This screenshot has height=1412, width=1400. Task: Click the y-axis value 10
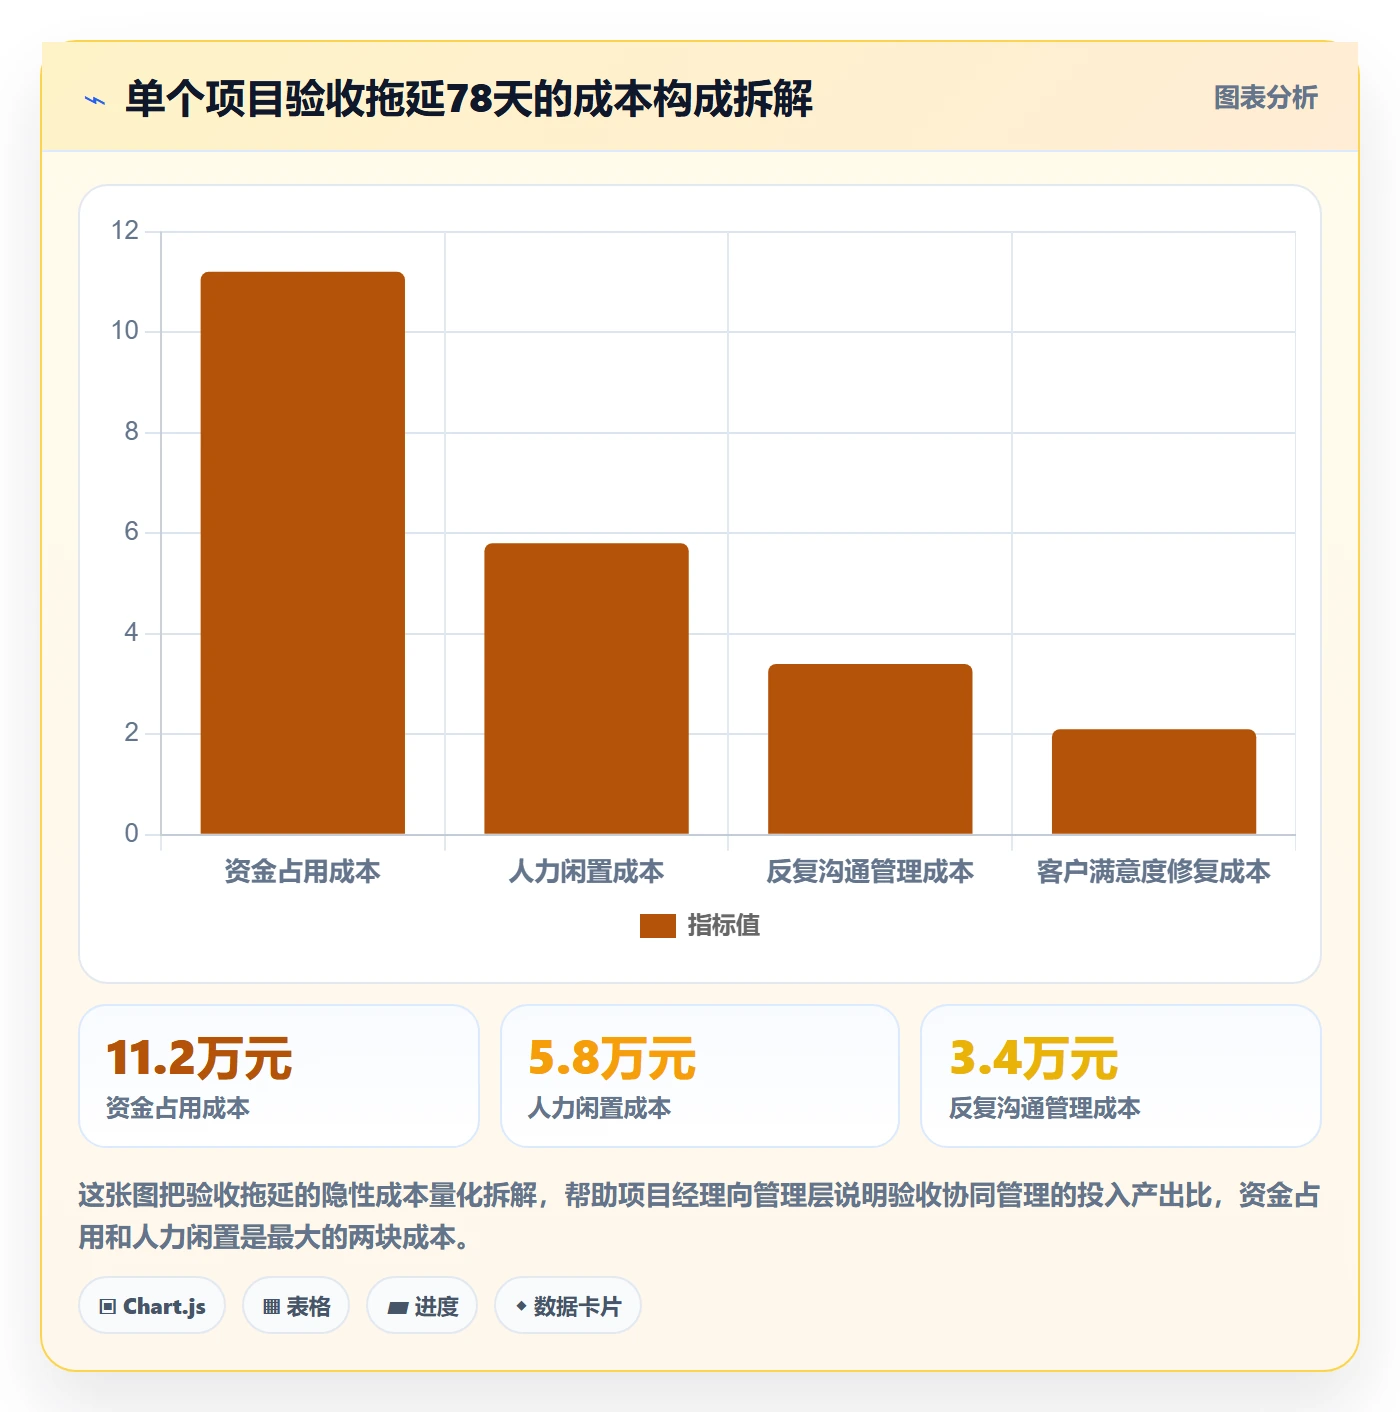125,331
